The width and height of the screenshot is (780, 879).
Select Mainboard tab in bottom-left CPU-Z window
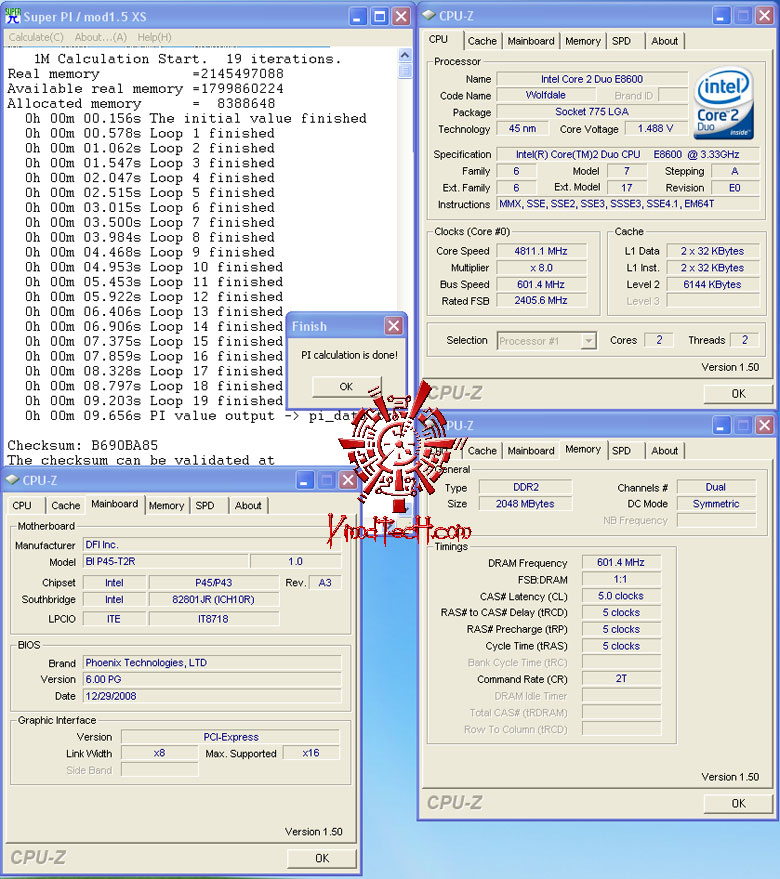(114, 504)
